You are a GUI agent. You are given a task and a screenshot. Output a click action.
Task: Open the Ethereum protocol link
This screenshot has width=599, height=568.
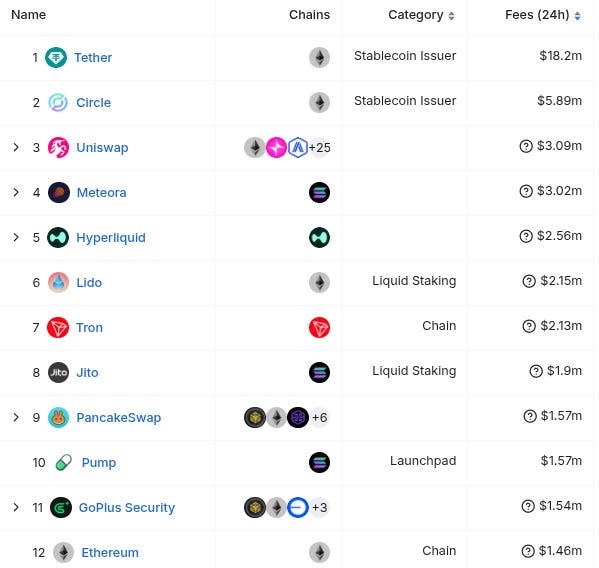pos(110,553)
